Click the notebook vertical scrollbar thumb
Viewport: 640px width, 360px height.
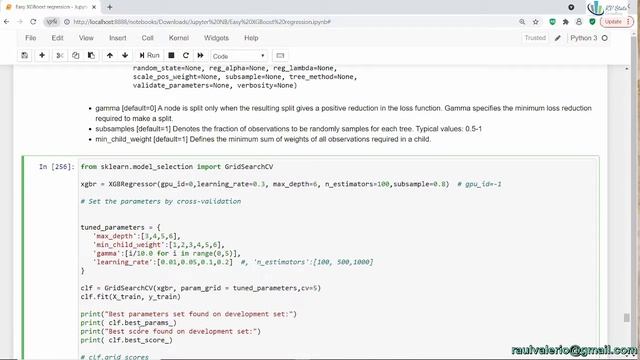point(627,317)
